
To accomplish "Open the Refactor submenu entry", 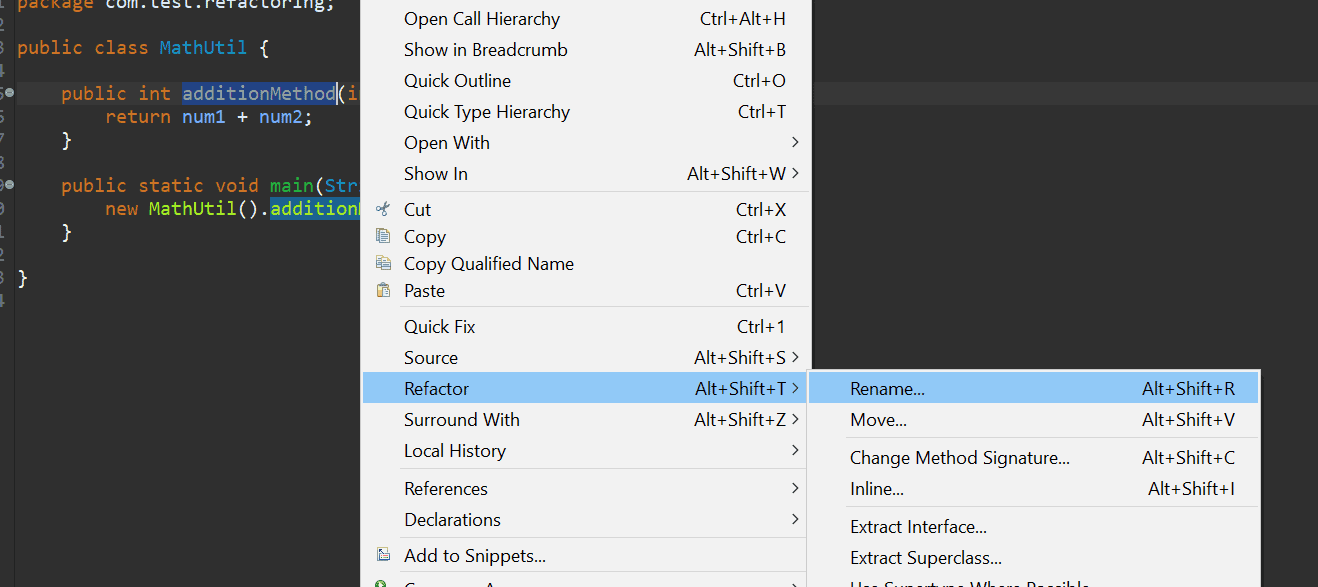I will (585, 389).
